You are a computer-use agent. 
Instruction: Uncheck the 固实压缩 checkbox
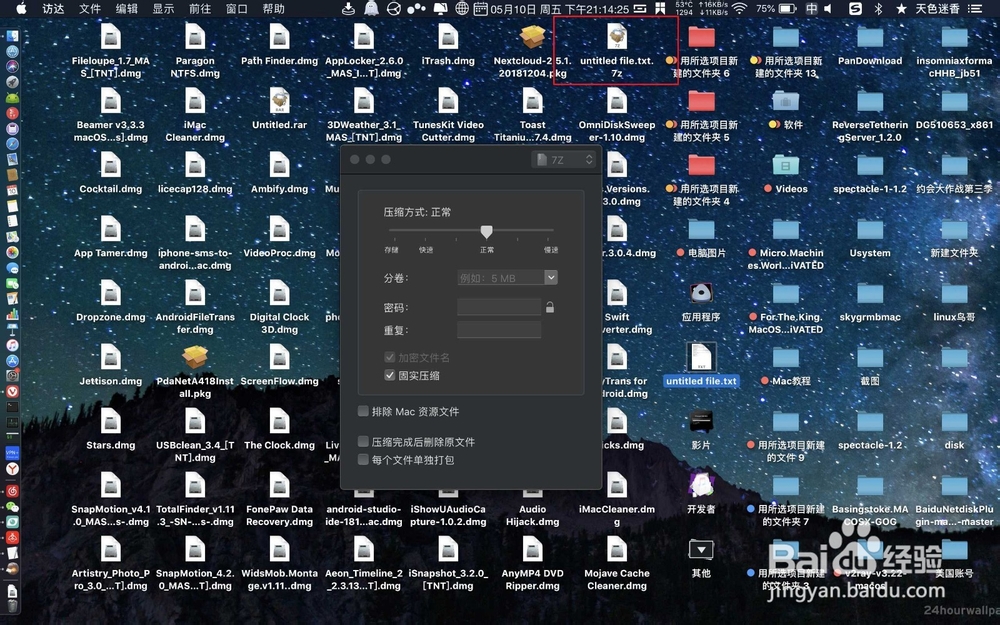[x=390, y=376]
